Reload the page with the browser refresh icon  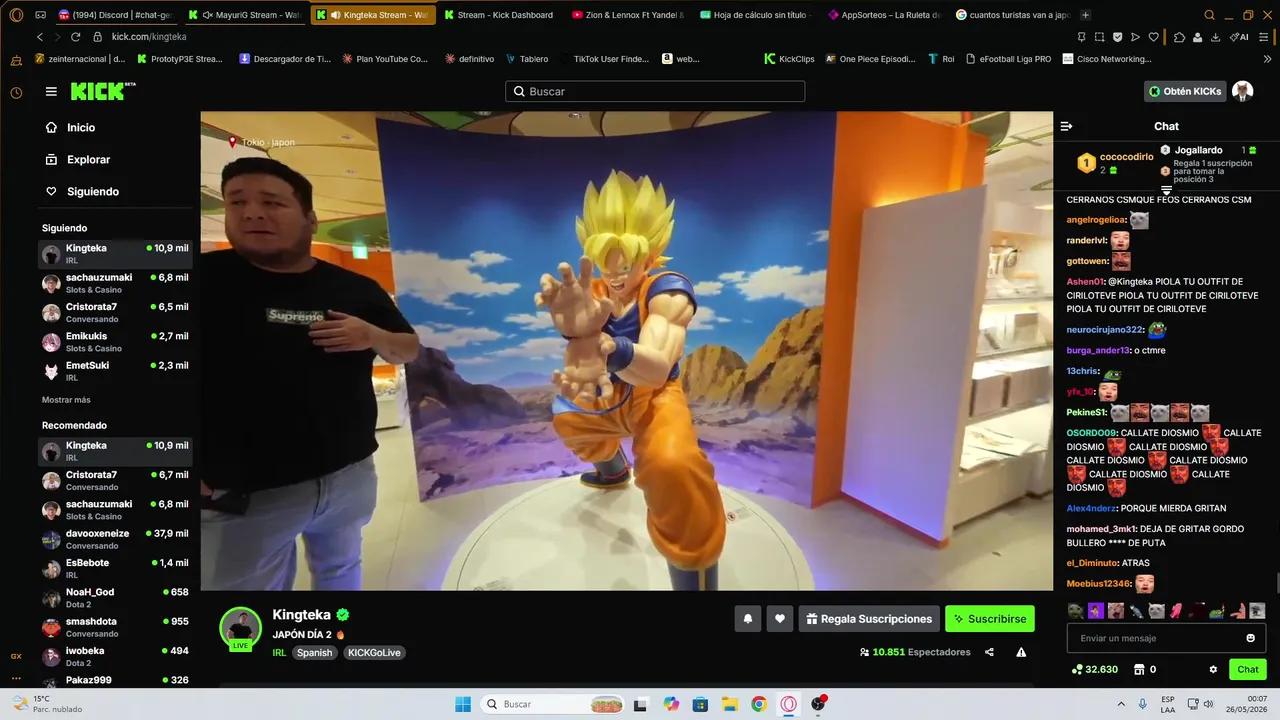pyautogui.click(x=75, y=36)
